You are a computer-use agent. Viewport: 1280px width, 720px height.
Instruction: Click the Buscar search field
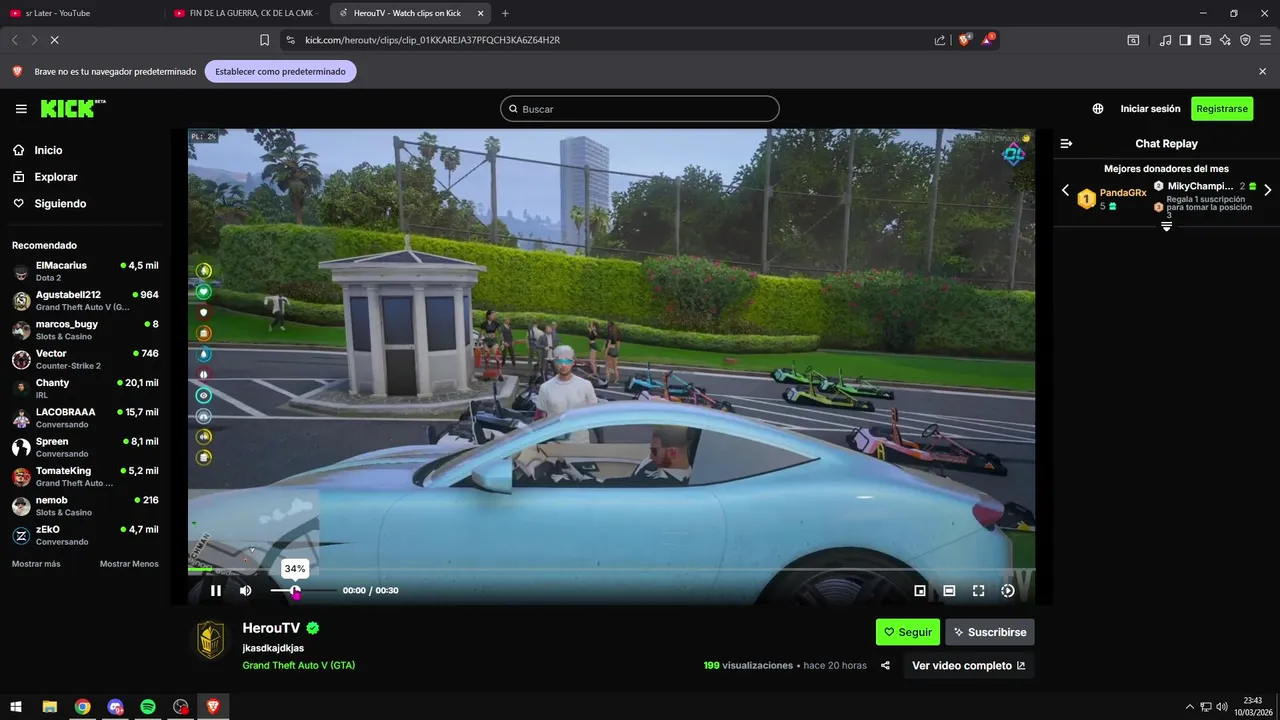pyautogui.click(x=640, y=109)
